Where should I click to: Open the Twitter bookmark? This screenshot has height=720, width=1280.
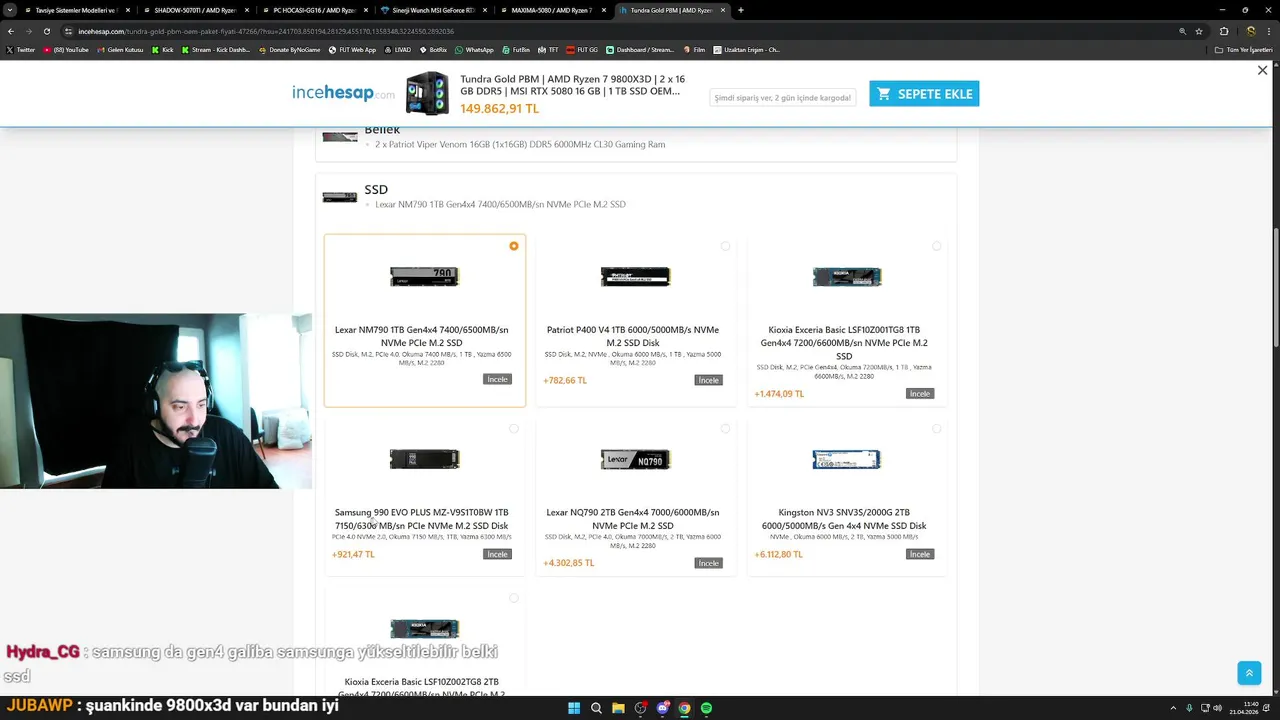pyautogui.click(x=20, y=49)
